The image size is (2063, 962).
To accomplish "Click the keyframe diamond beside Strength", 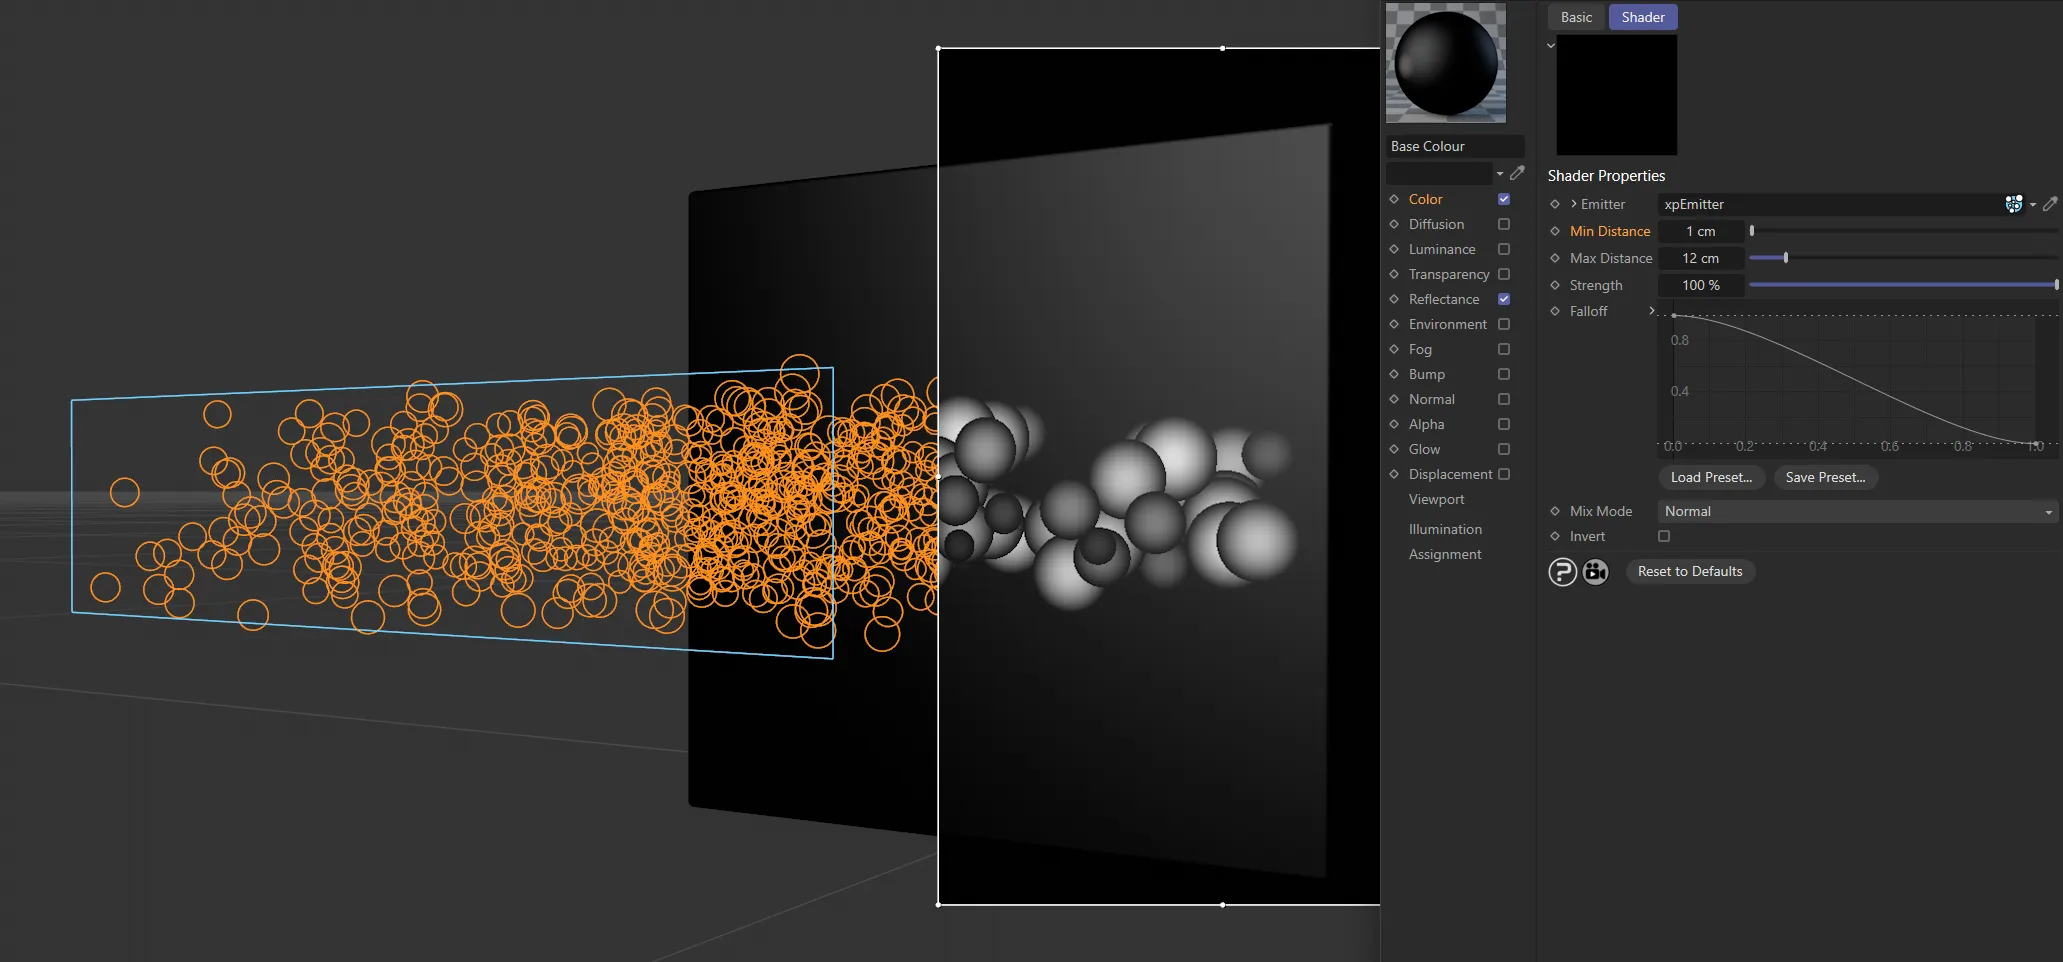I will (1555, 285).
